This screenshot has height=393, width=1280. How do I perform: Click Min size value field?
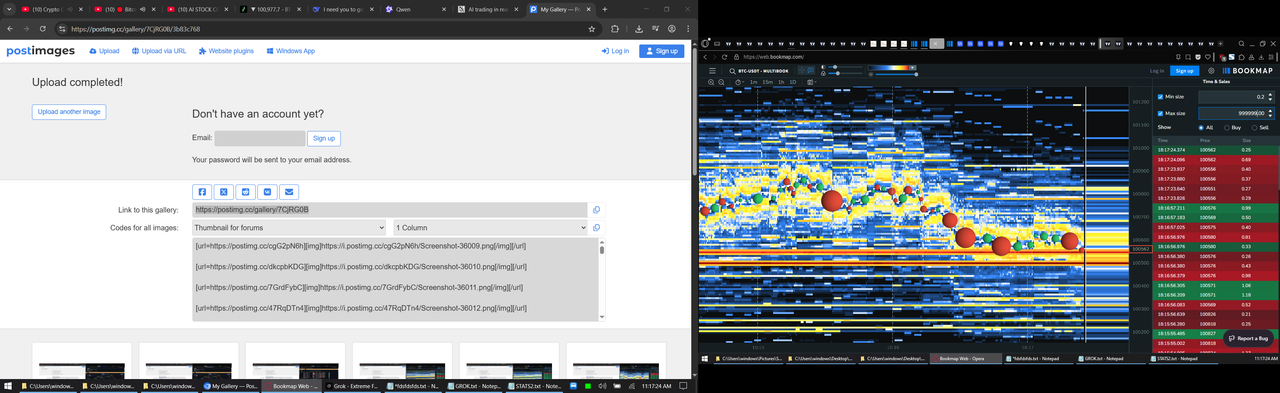[1236, 97]
